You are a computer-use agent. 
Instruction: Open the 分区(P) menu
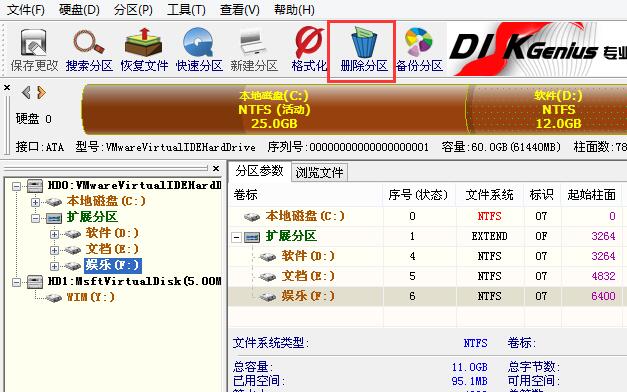click(133, 10)
